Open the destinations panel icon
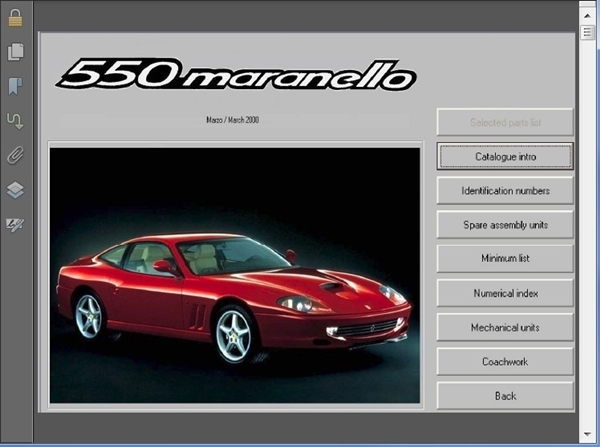600x447 pixels. 15,121
